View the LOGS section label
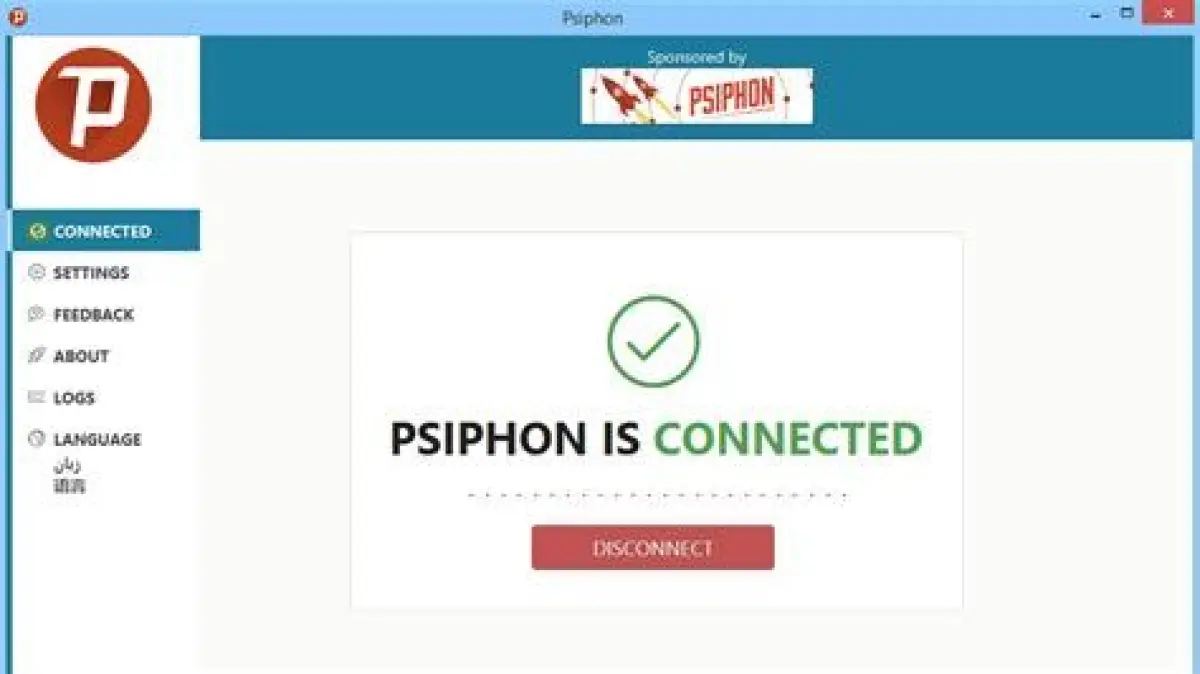The width and height of the screenshot is (1200, 674). pos(74,397)
